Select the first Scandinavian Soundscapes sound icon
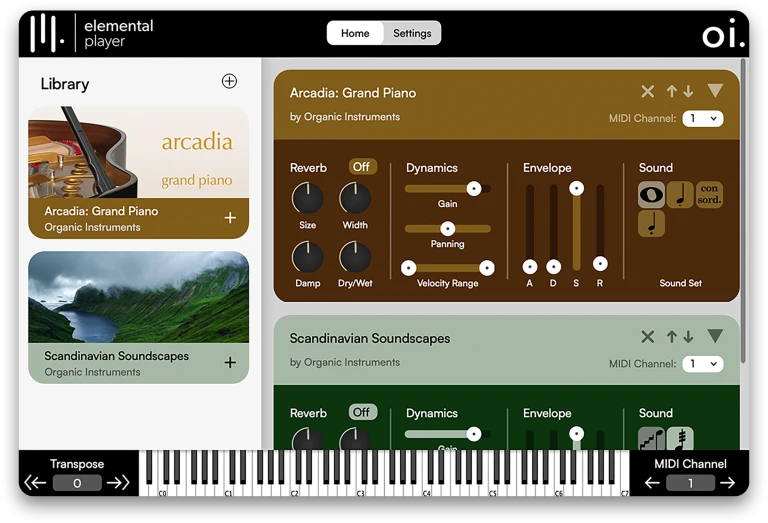This screenshot has width=768, height=523. pos(651,439)
